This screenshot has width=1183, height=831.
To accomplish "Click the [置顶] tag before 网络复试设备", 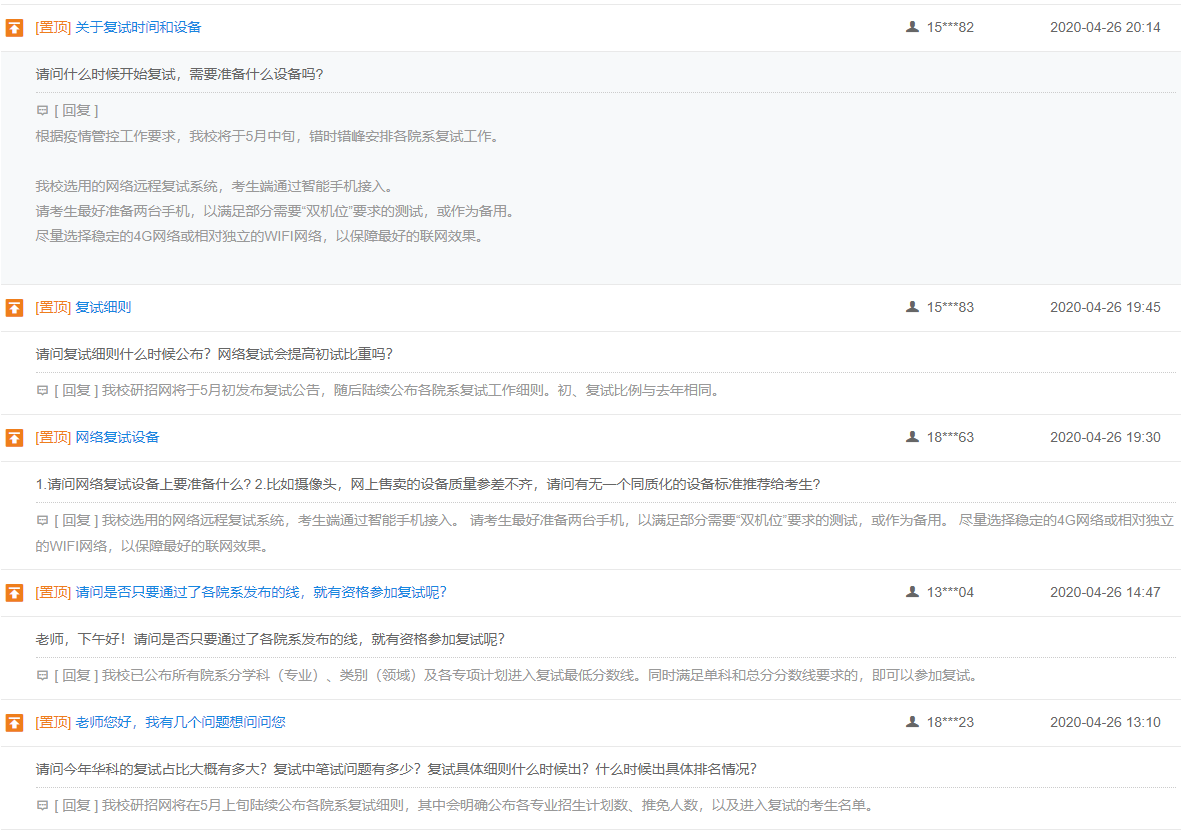I will pos(53,437).
